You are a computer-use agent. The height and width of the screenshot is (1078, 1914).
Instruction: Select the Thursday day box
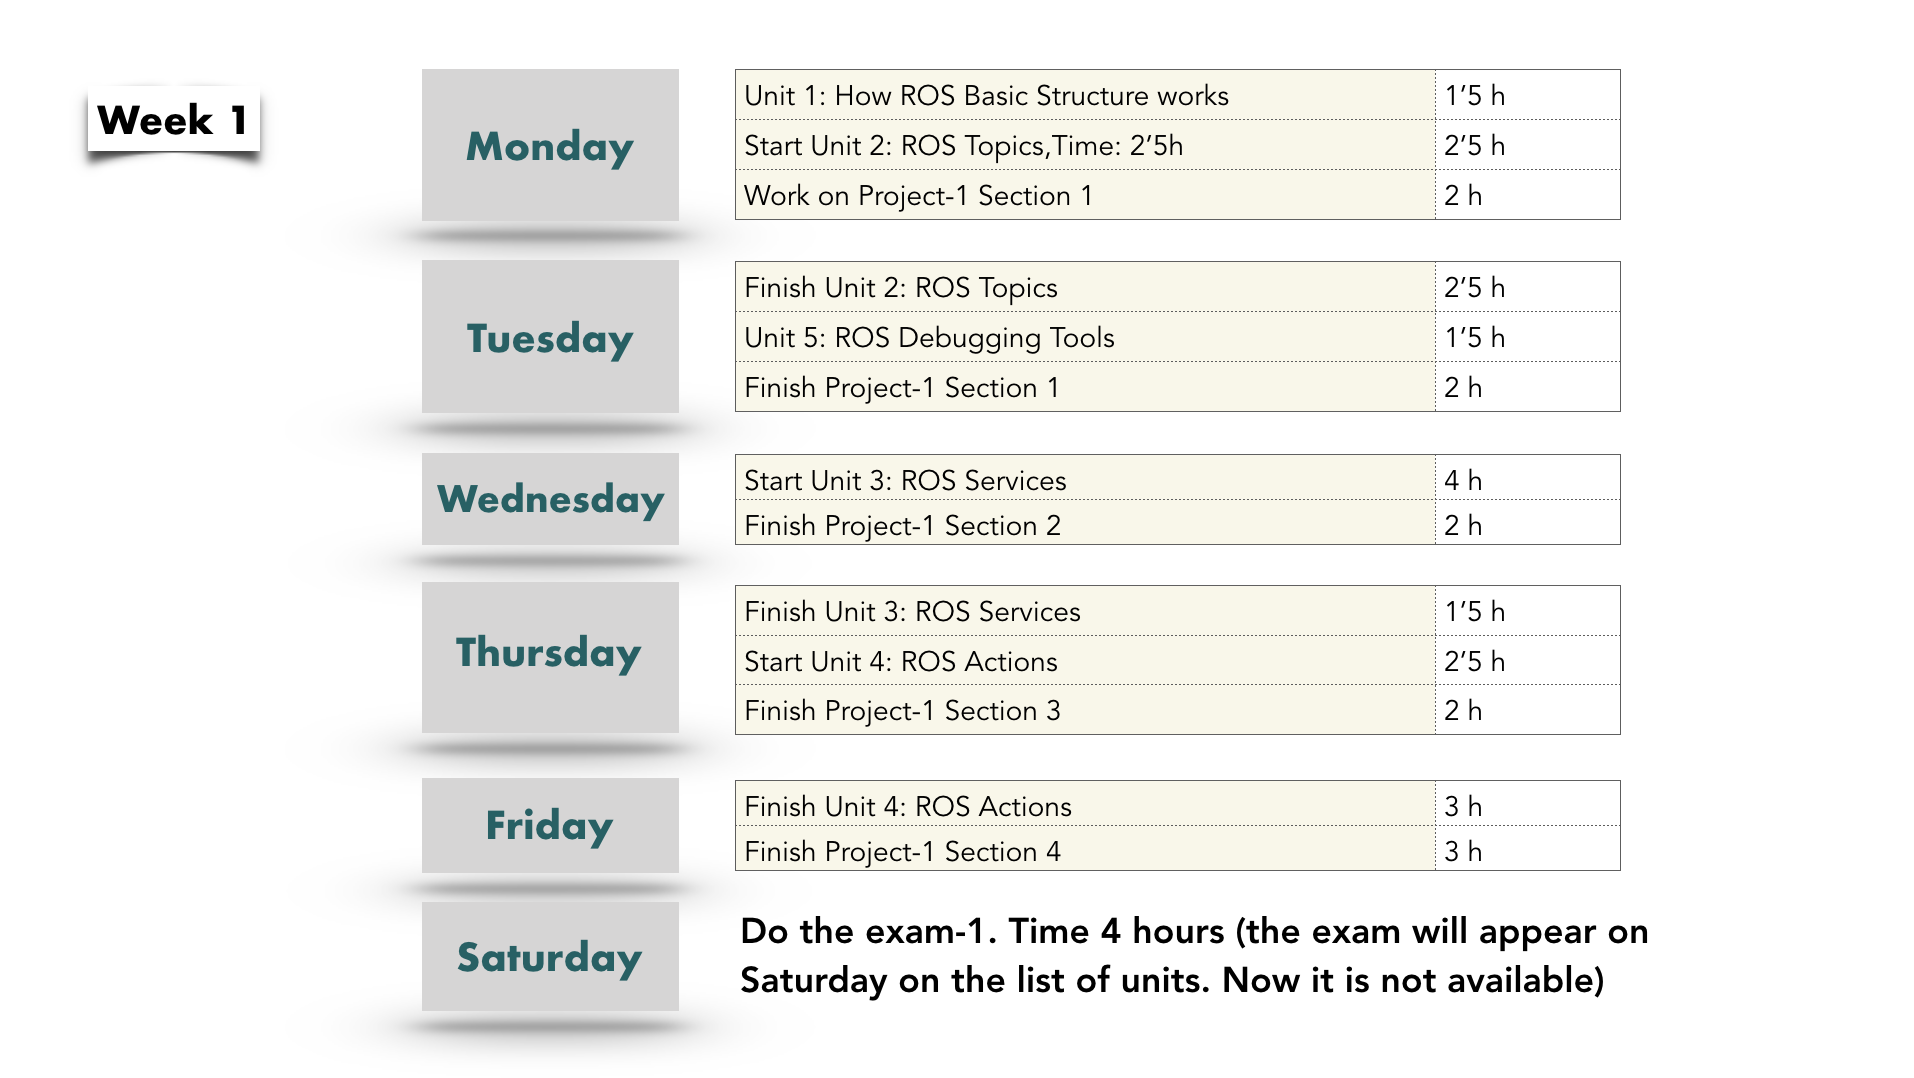pyautogui.click(x=550, y=657)
